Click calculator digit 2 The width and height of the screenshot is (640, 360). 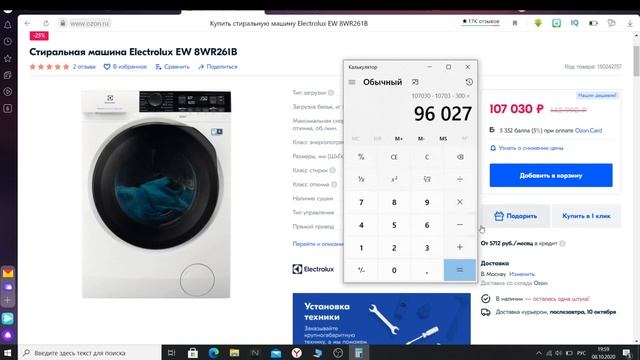(x=394, y=247)
